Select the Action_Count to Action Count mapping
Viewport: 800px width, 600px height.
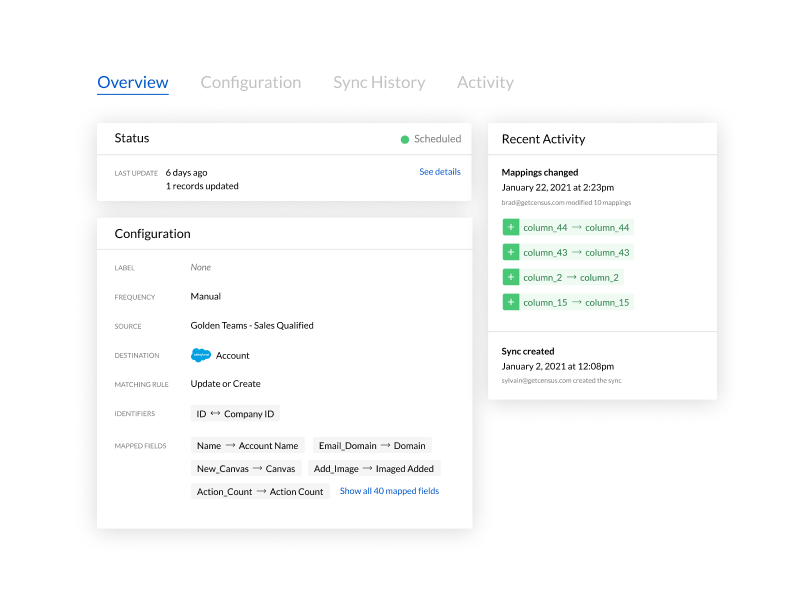(x=260, y=491)
